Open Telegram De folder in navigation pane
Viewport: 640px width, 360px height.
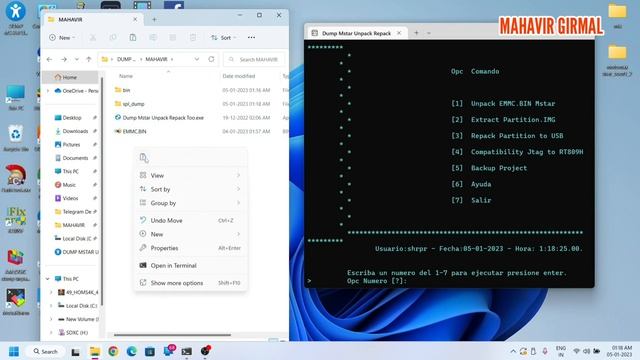(x=77, y=212)
